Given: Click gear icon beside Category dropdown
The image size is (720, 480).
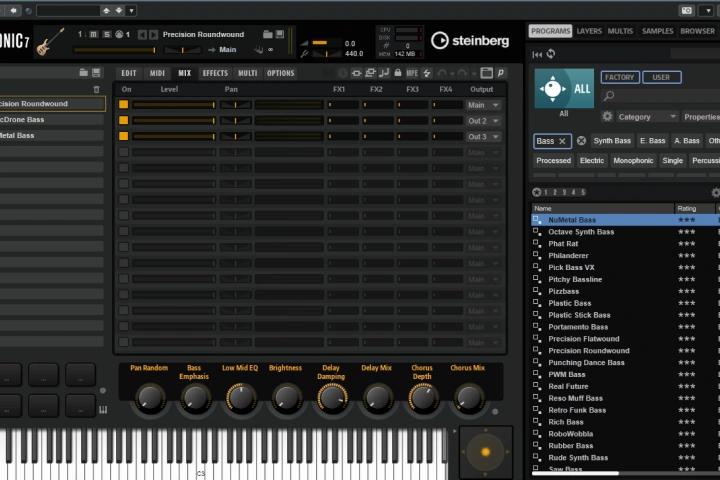Looking at the screenshot, I should click(x=607, y=117).
